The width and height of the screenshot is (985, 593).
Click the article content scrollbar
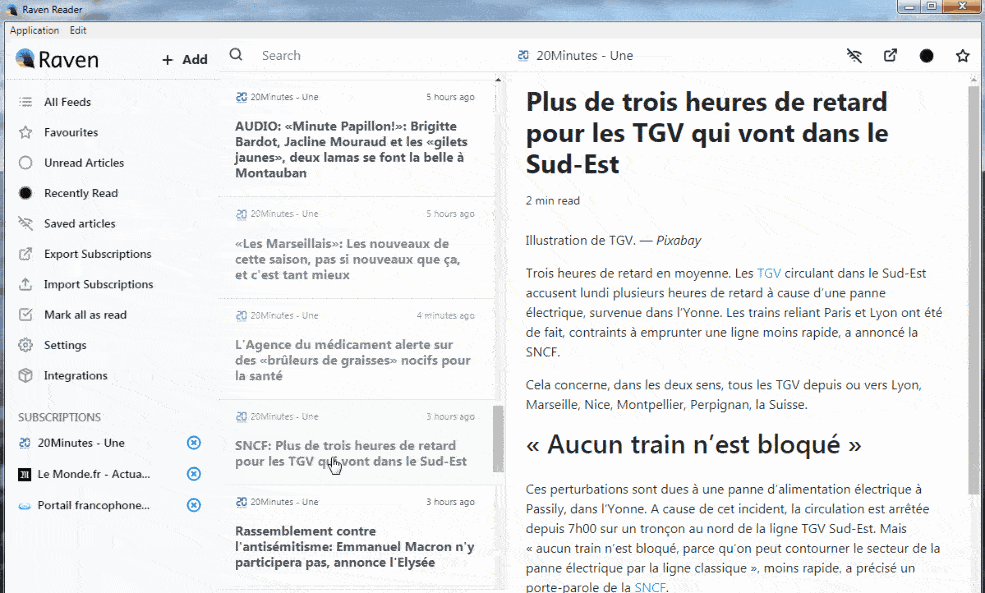click(x=974, y=289)
